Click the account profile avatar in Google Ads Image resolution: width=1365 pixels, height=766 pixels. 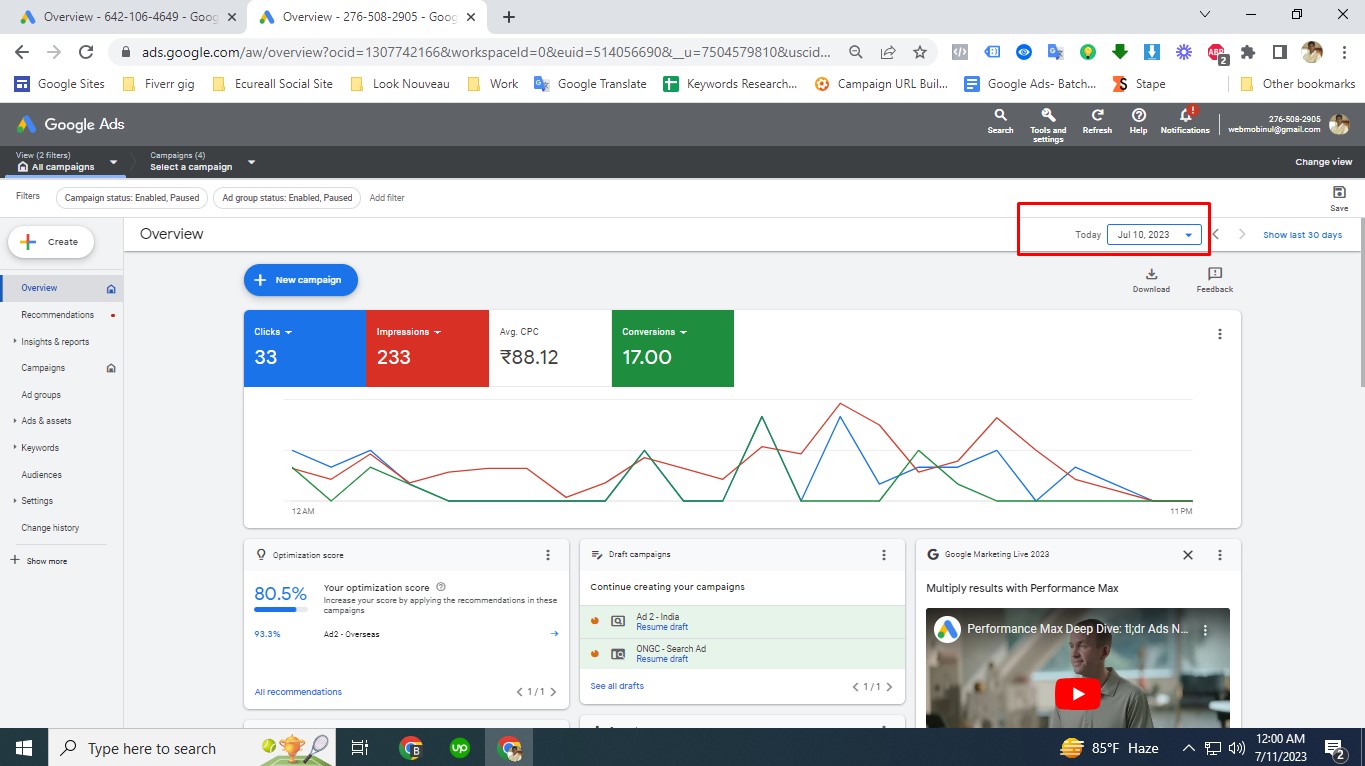(x=1339, y=125)
